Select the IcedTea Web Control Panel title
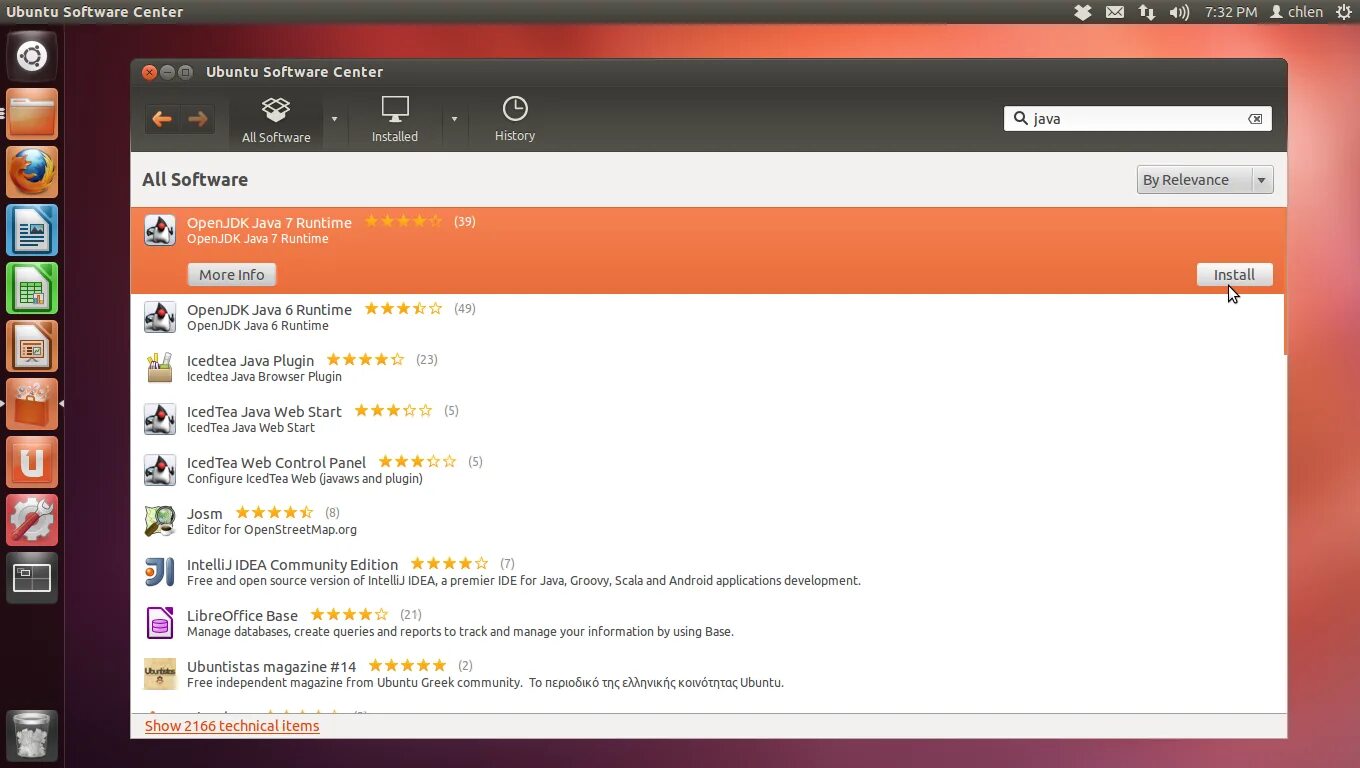1360x768 pixels. click(x=276, y=462)
